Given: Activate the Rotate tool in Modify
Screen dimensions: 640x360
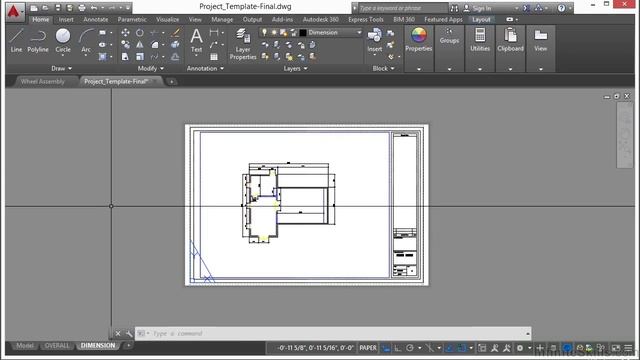Looking at the screenshot, I should 140,32.
